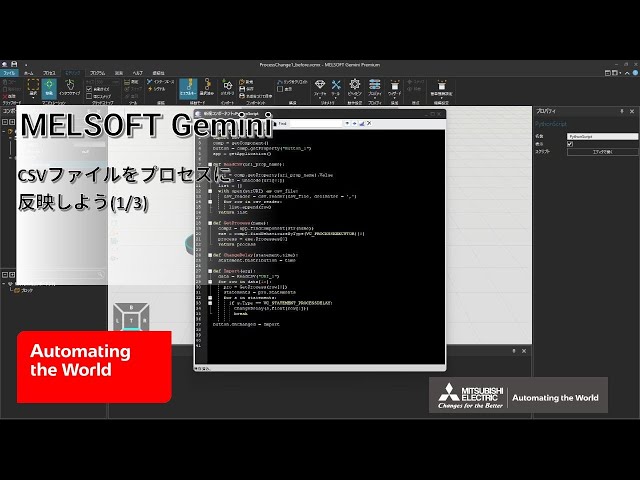Viewport: 640px width, 480px height.
Task: Click the X icon in script editor toolbar
Action: tap(369, 123)
